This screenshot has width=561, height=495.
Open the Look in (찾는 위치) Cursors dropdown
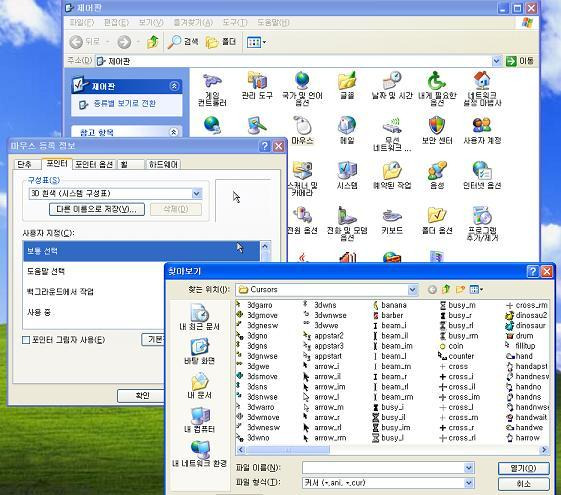(413, 290)
